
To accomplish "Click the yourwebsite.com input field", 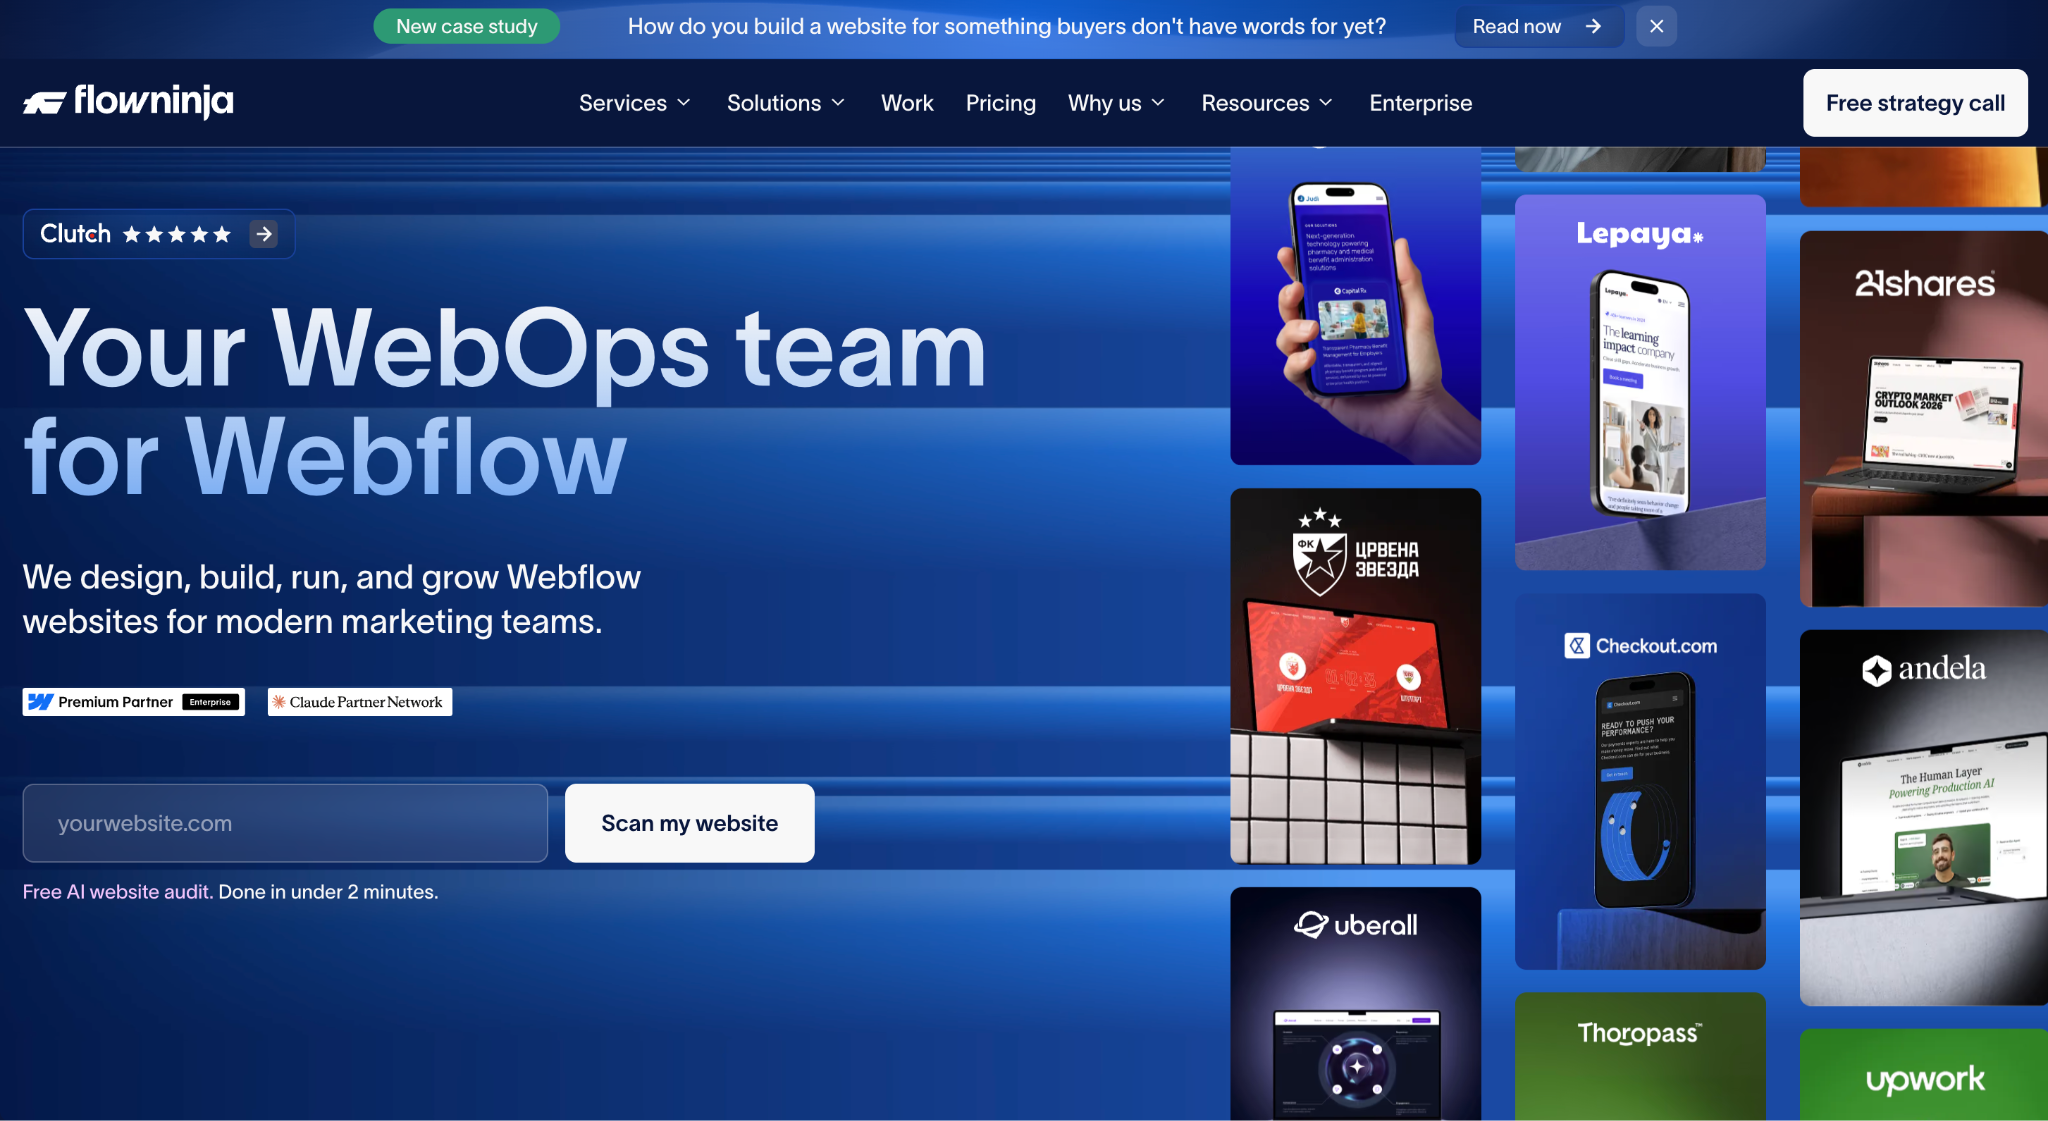I will 285,823.
